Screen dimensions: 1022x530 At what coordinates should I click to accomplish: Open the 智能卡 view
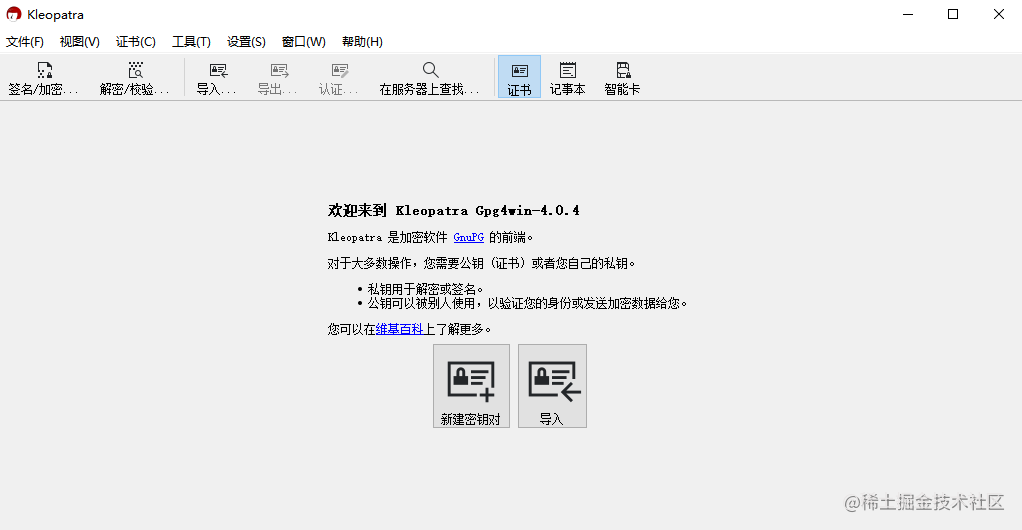[622, 78]
